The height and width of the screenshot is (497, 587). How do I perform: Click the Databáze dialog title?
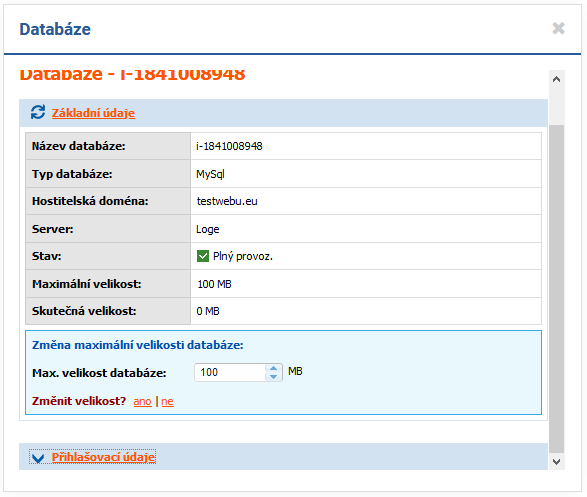[x=55, y=29]
